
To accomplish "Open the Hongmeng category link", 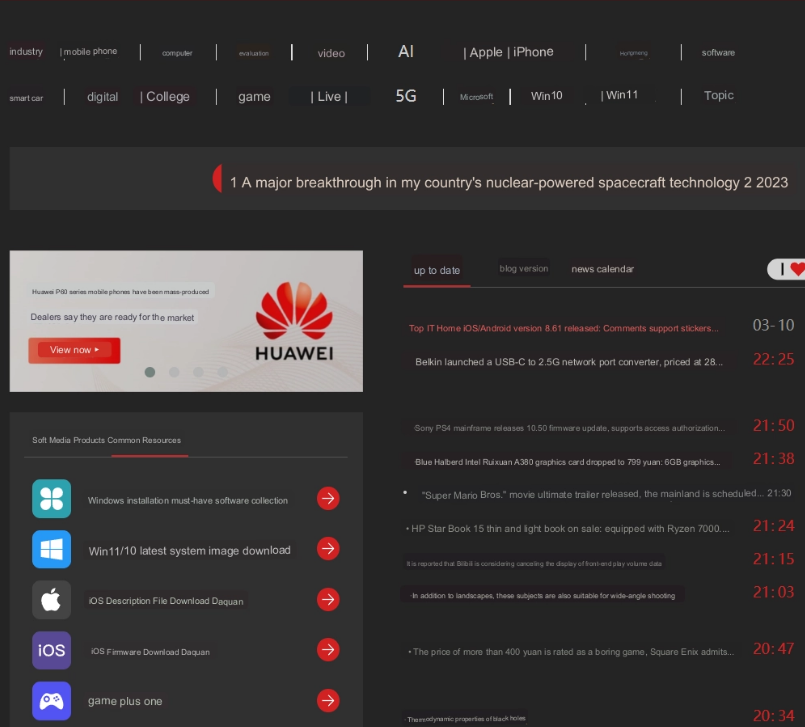I will [x=634, y=53].
